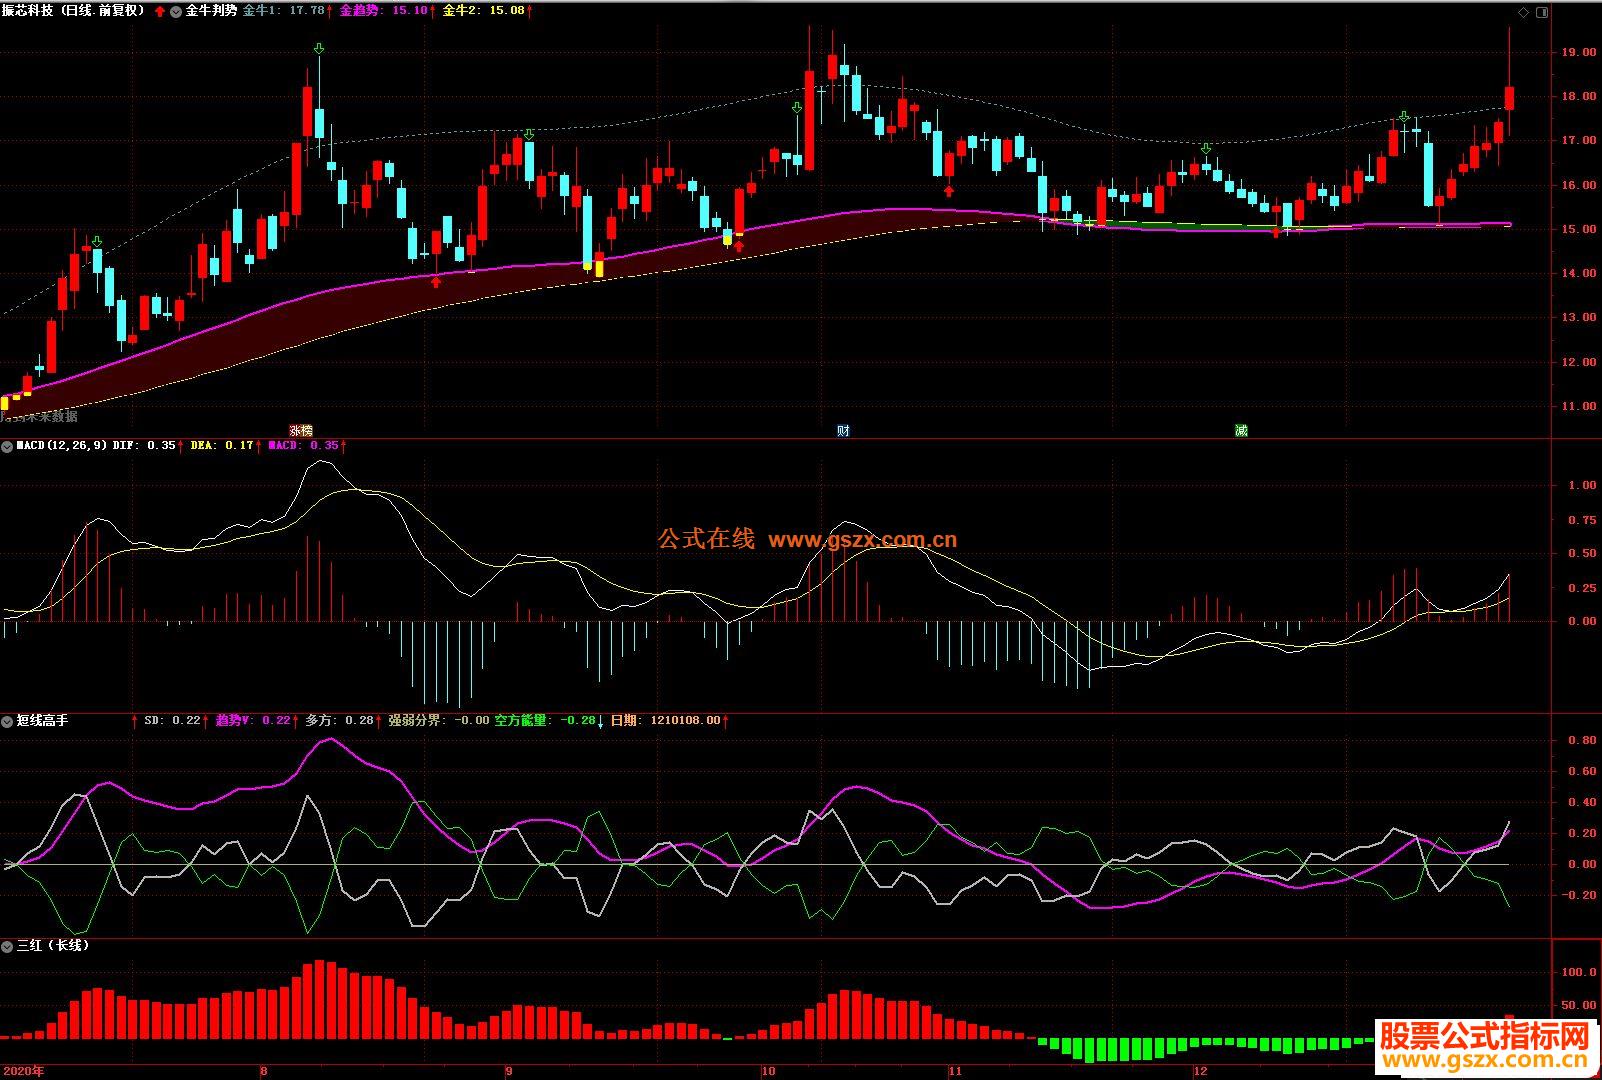Image resolution: width=1602 pixels, height=1080 pixels.
Task: Click the 1.00 label on MACD axis
Action: [x=1582, y=486]
